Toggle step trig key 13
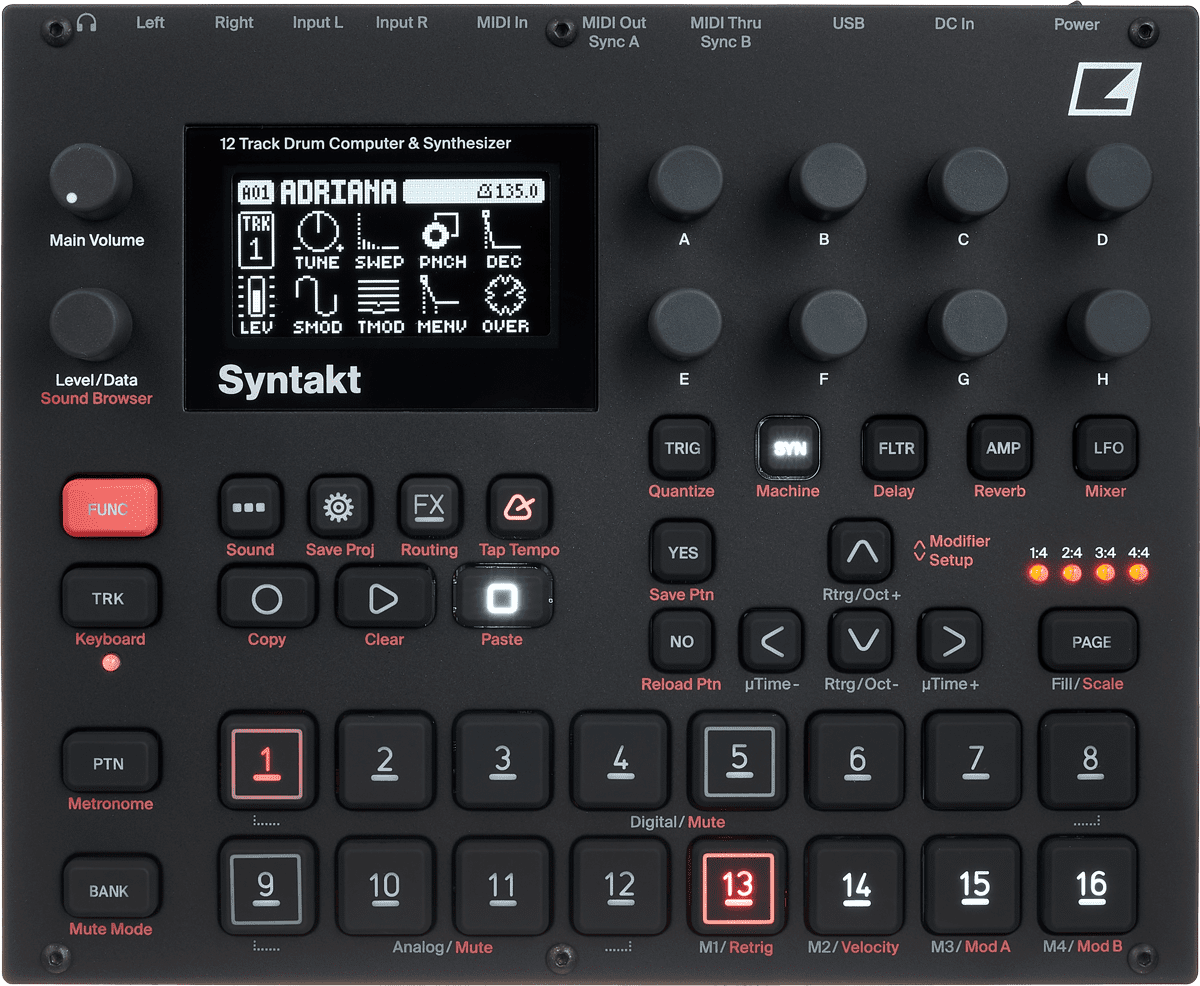The height and width of the screenshot is (986, 1200). coord(737,886)
